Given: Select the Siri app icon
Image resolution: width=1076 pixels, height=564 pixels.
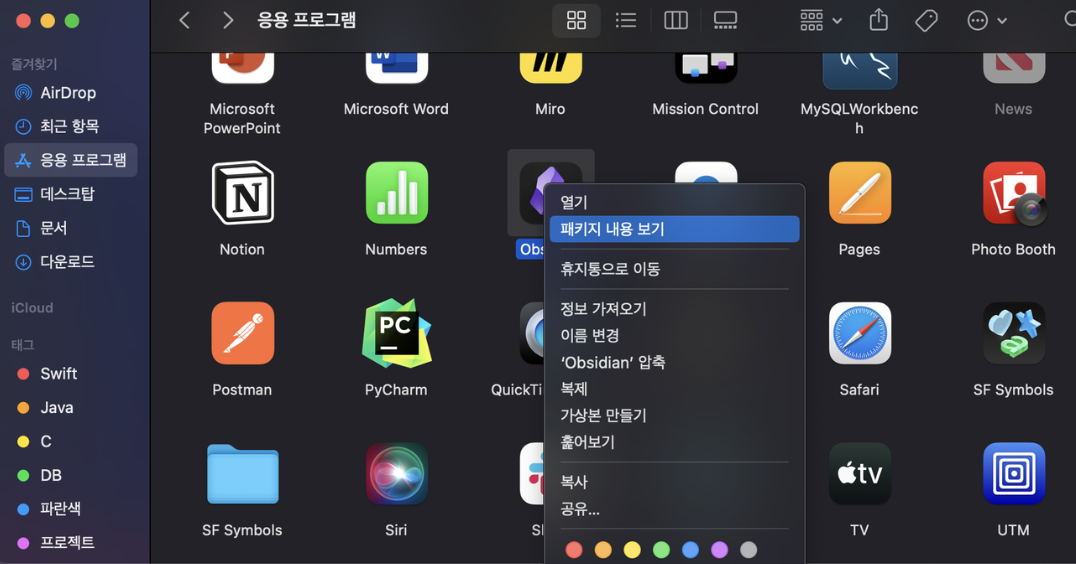Looking at the screenshot, I should point(397,474).
